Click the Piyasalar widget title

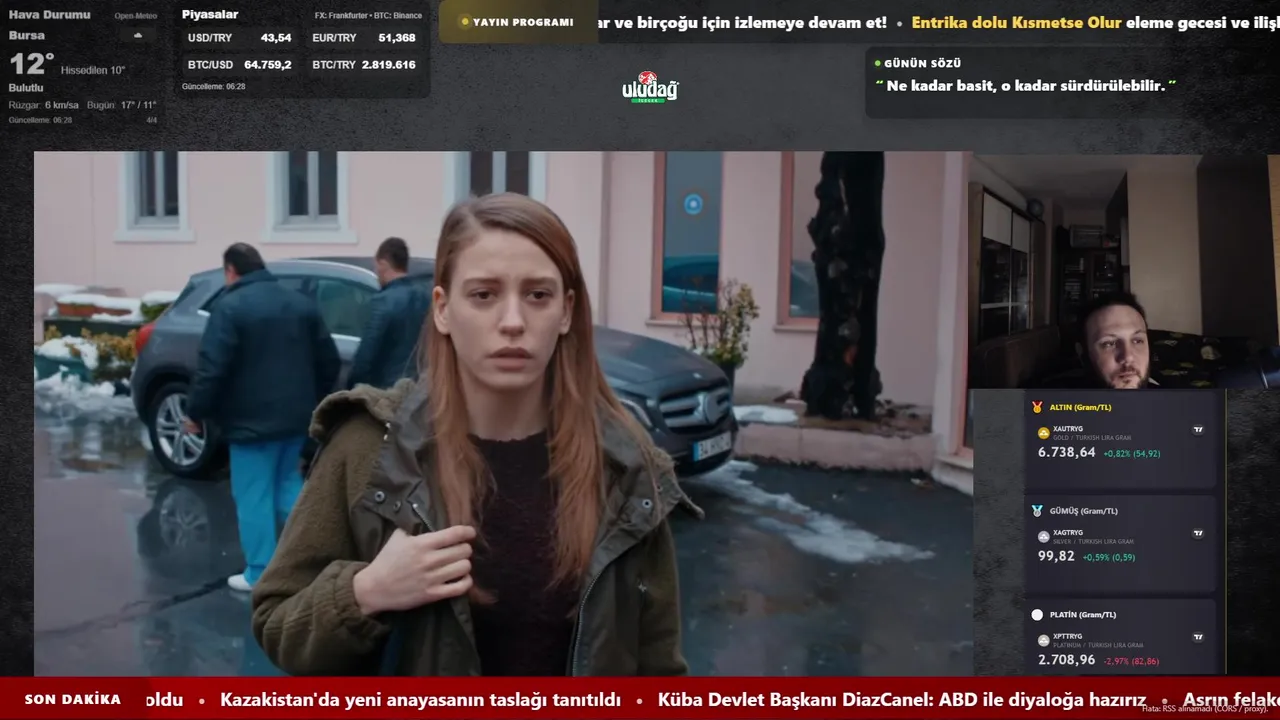pyautogui.click(x=210, y=15)
